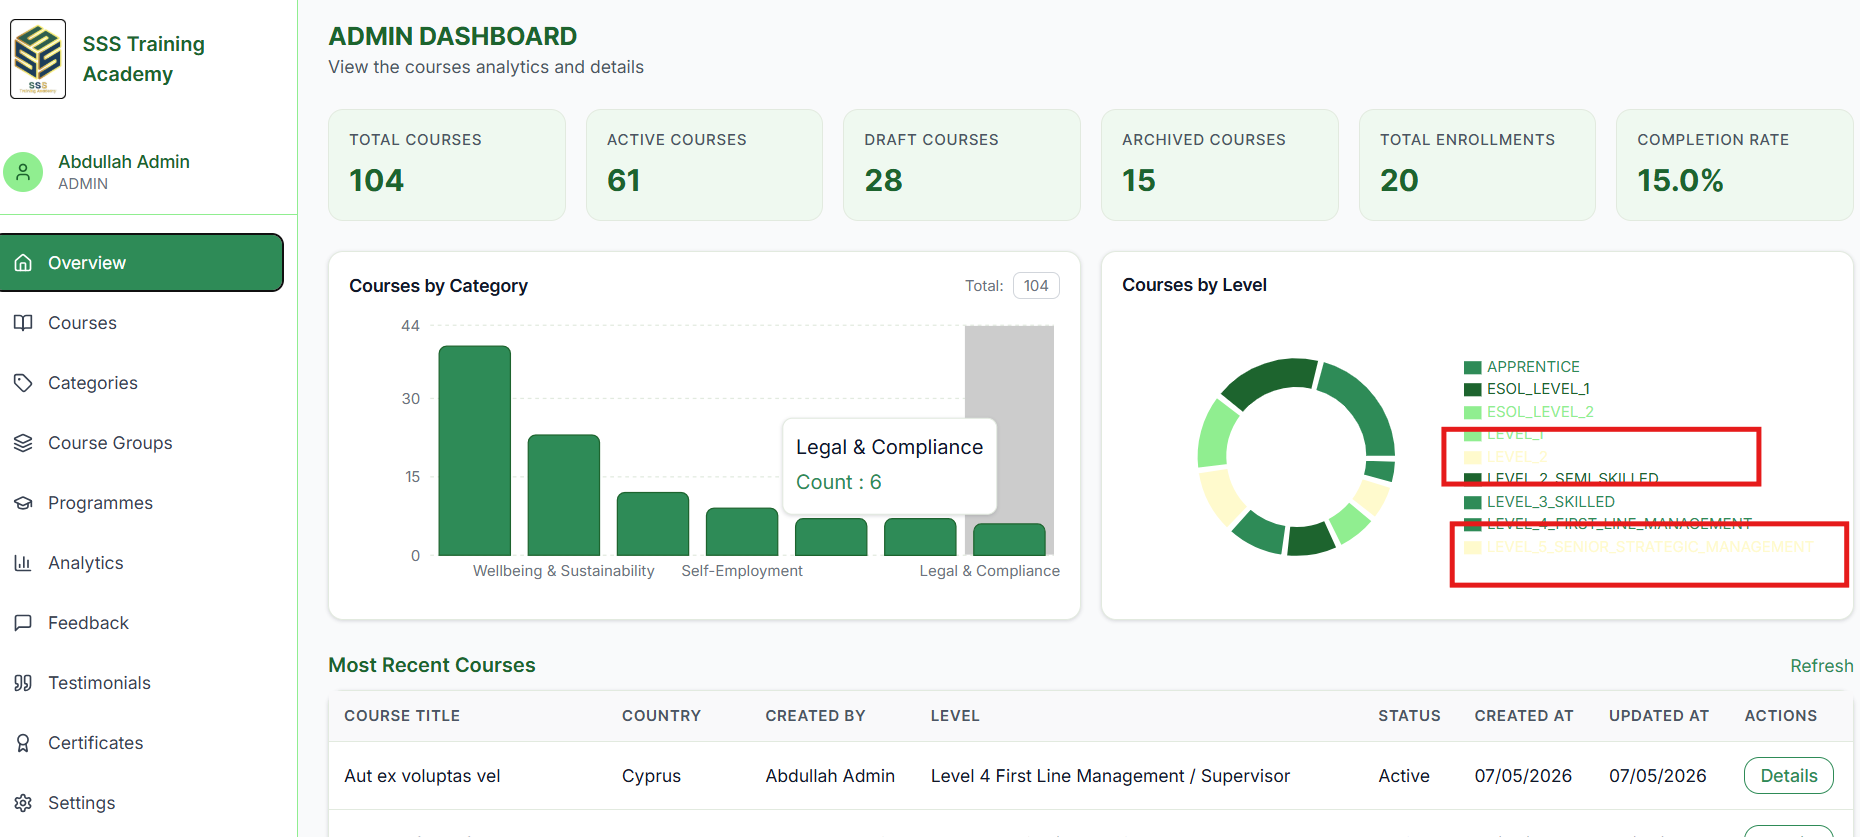The image size is (1860, 837).
Task: Click the Settings gear icon
Action: (x=23, y=803)
